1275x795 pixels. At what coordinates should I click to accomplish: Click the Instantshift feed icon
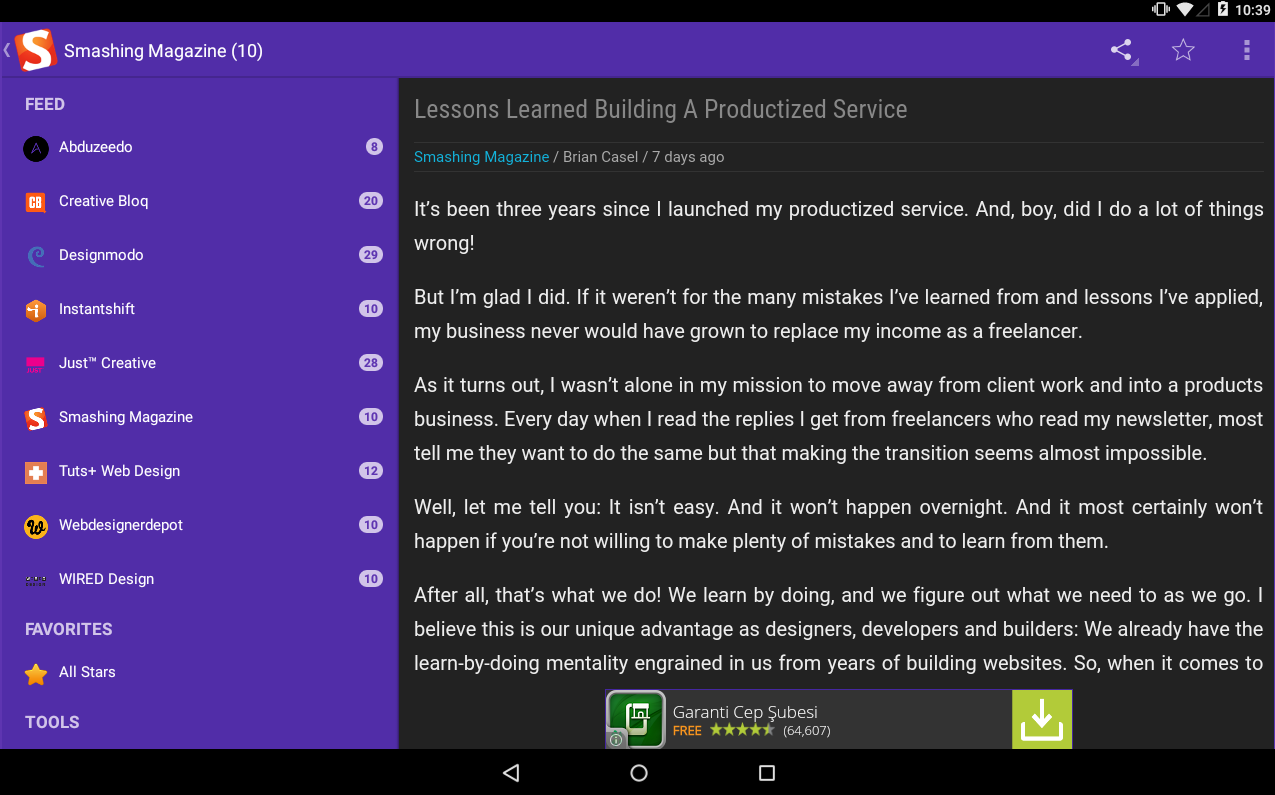(36, 310)
